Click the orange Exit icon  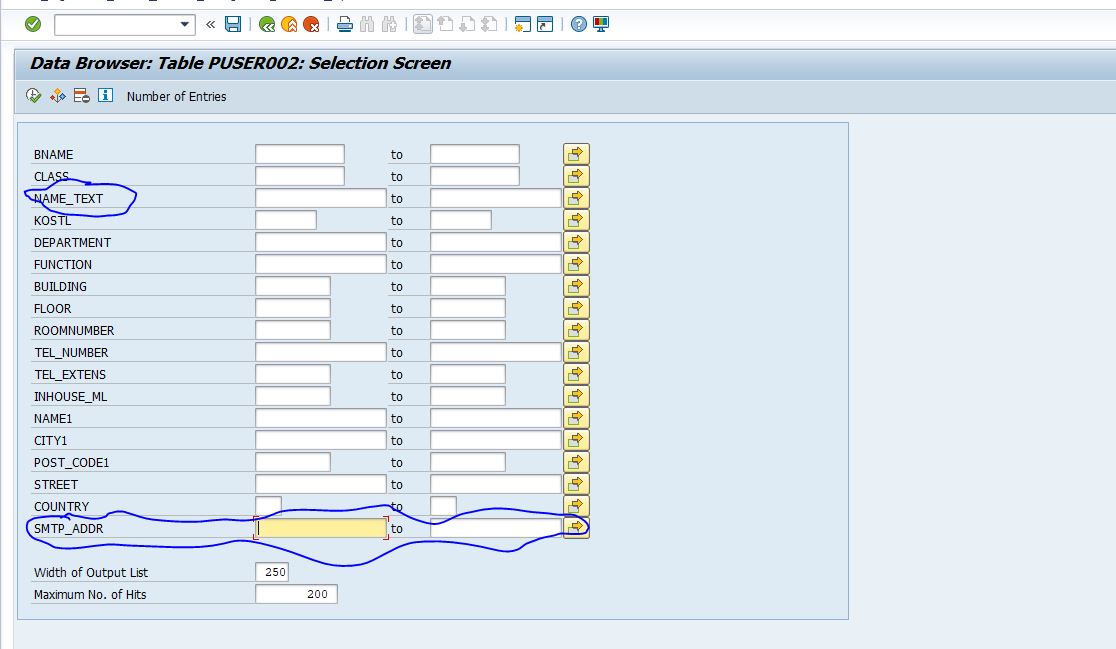click(x=289, y=24)
